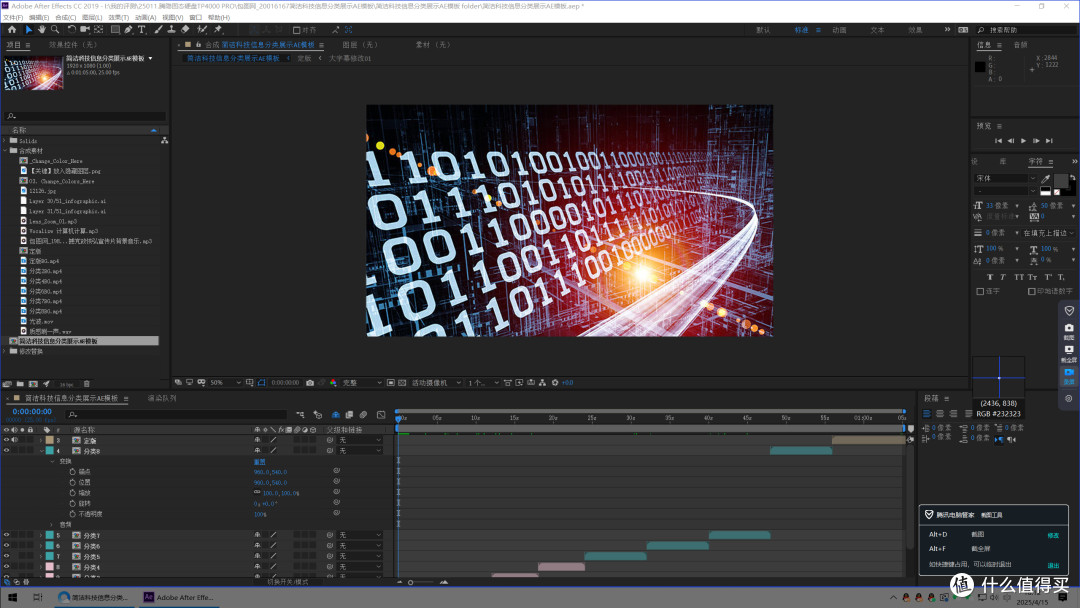
Task: Select the Puppet Pin tool
Action: tap(218, 30)
